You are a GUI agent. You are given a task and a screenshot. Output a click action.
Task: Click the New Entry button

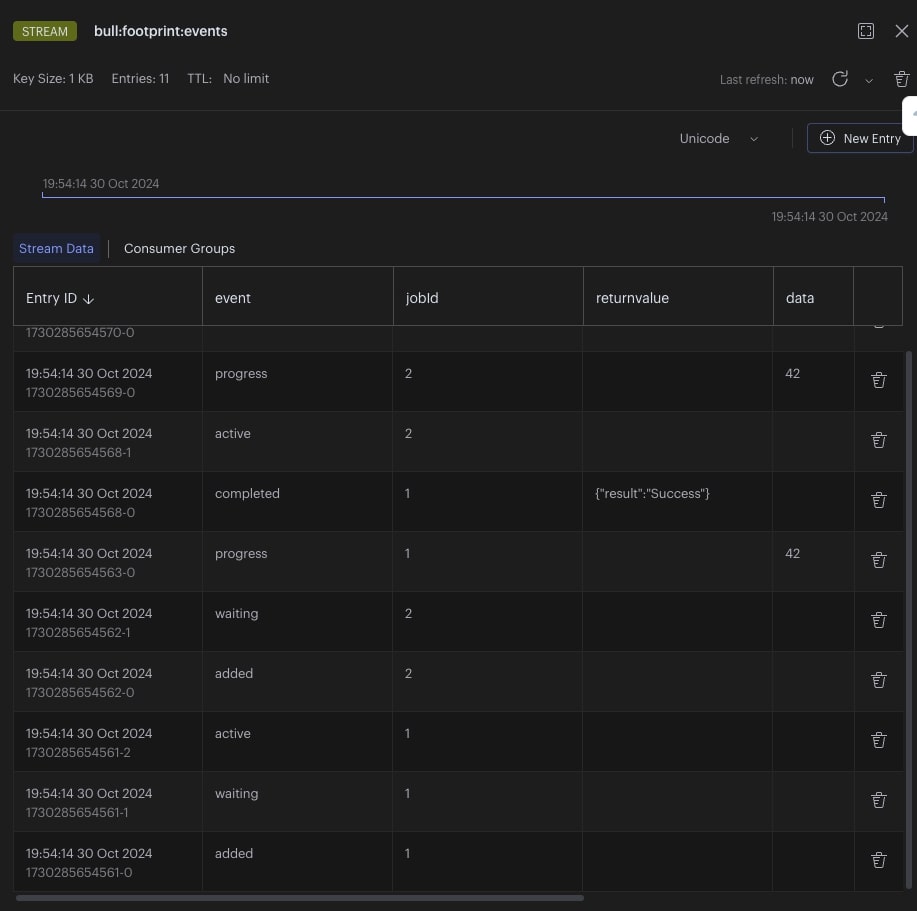pos(860,139)
